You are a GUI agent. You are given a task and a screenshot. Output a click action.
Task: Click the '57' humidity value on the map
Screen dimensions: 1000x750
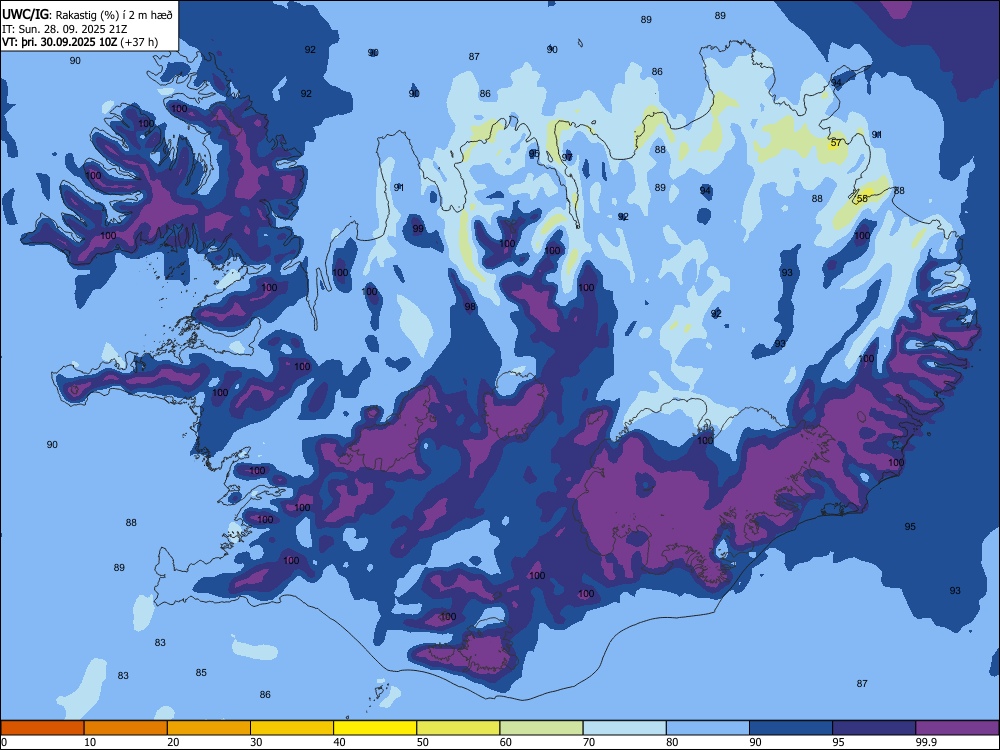[x=835, y=143]
